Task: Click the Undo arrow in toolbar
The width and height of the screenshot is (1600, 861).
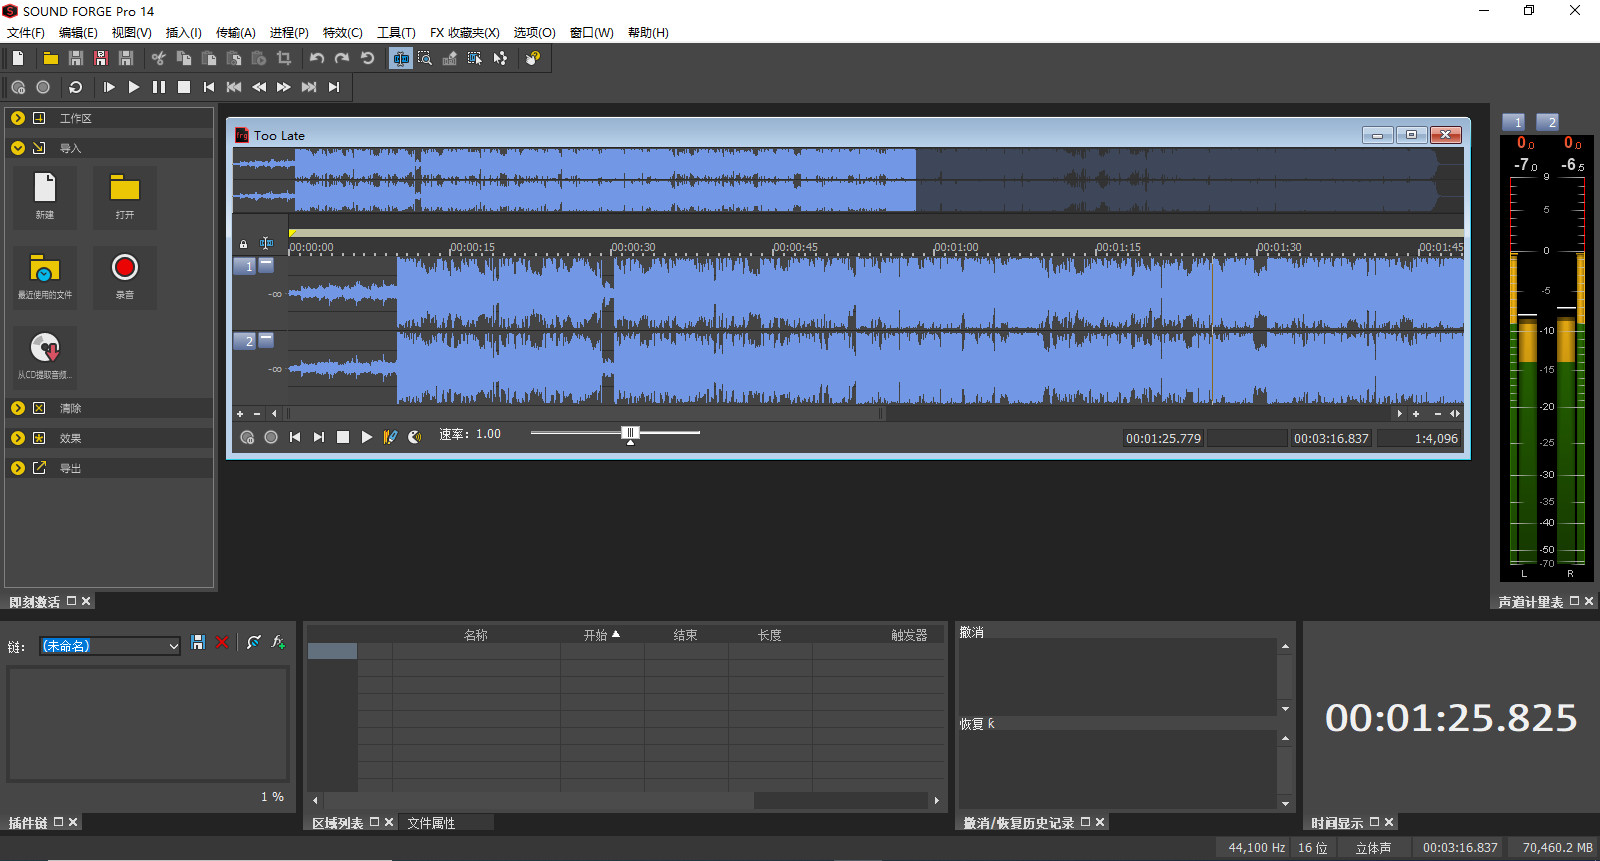Action: pos(317,59)
